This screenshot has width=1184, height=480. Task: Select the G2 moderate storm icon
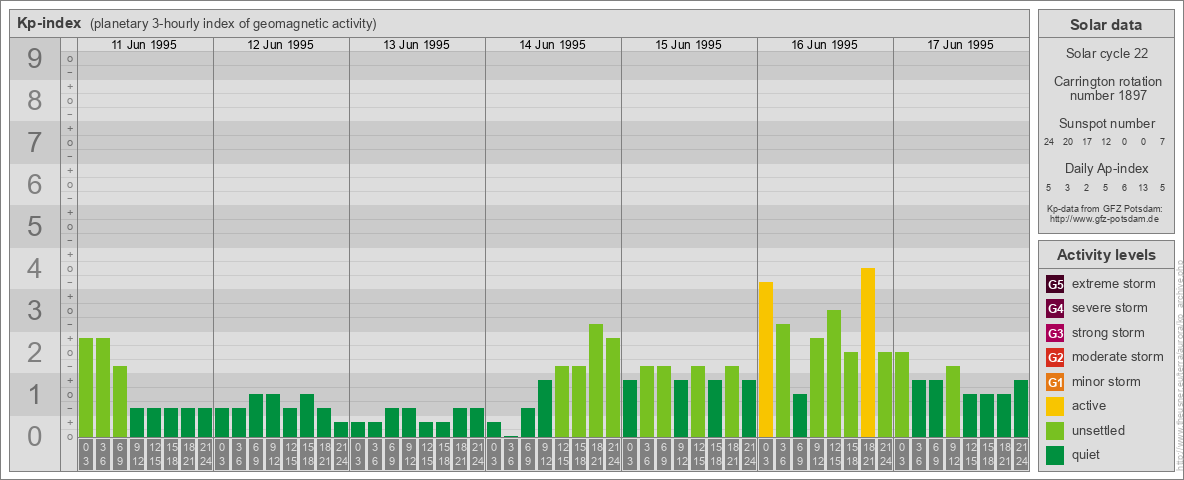pyautogui.click(x=1055, y=357)
